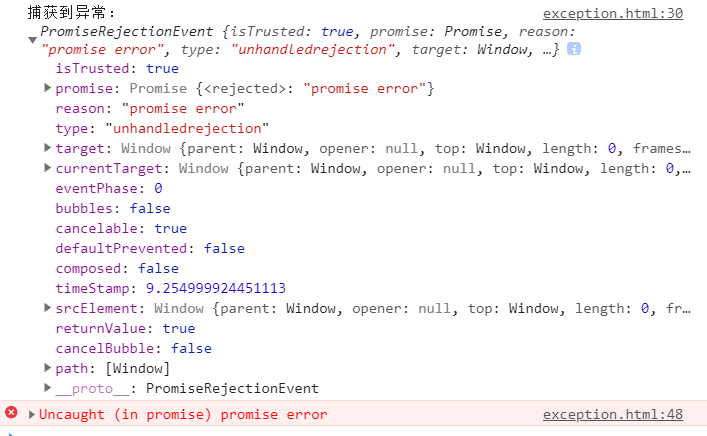Screen dimensions: 707x436
Task: Click the red error icon beside Uncaught
Action: tap(11, 412)
